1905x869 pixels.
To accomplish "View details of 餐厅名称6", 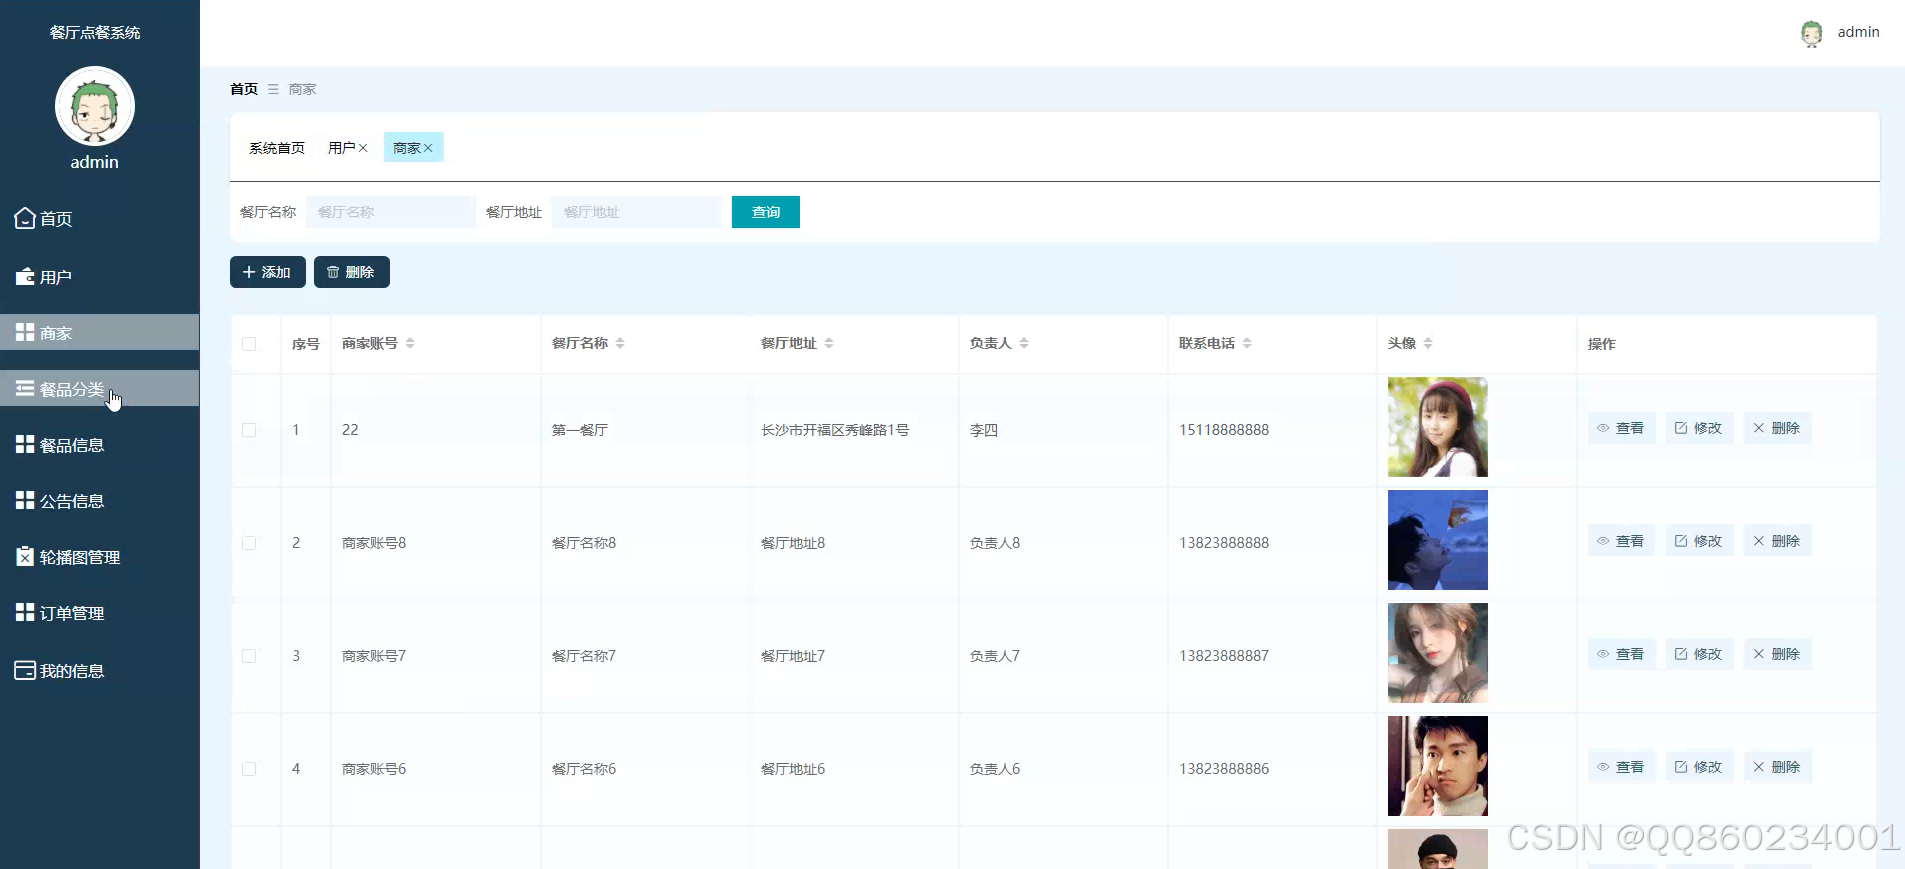I will pos(1621,767).
